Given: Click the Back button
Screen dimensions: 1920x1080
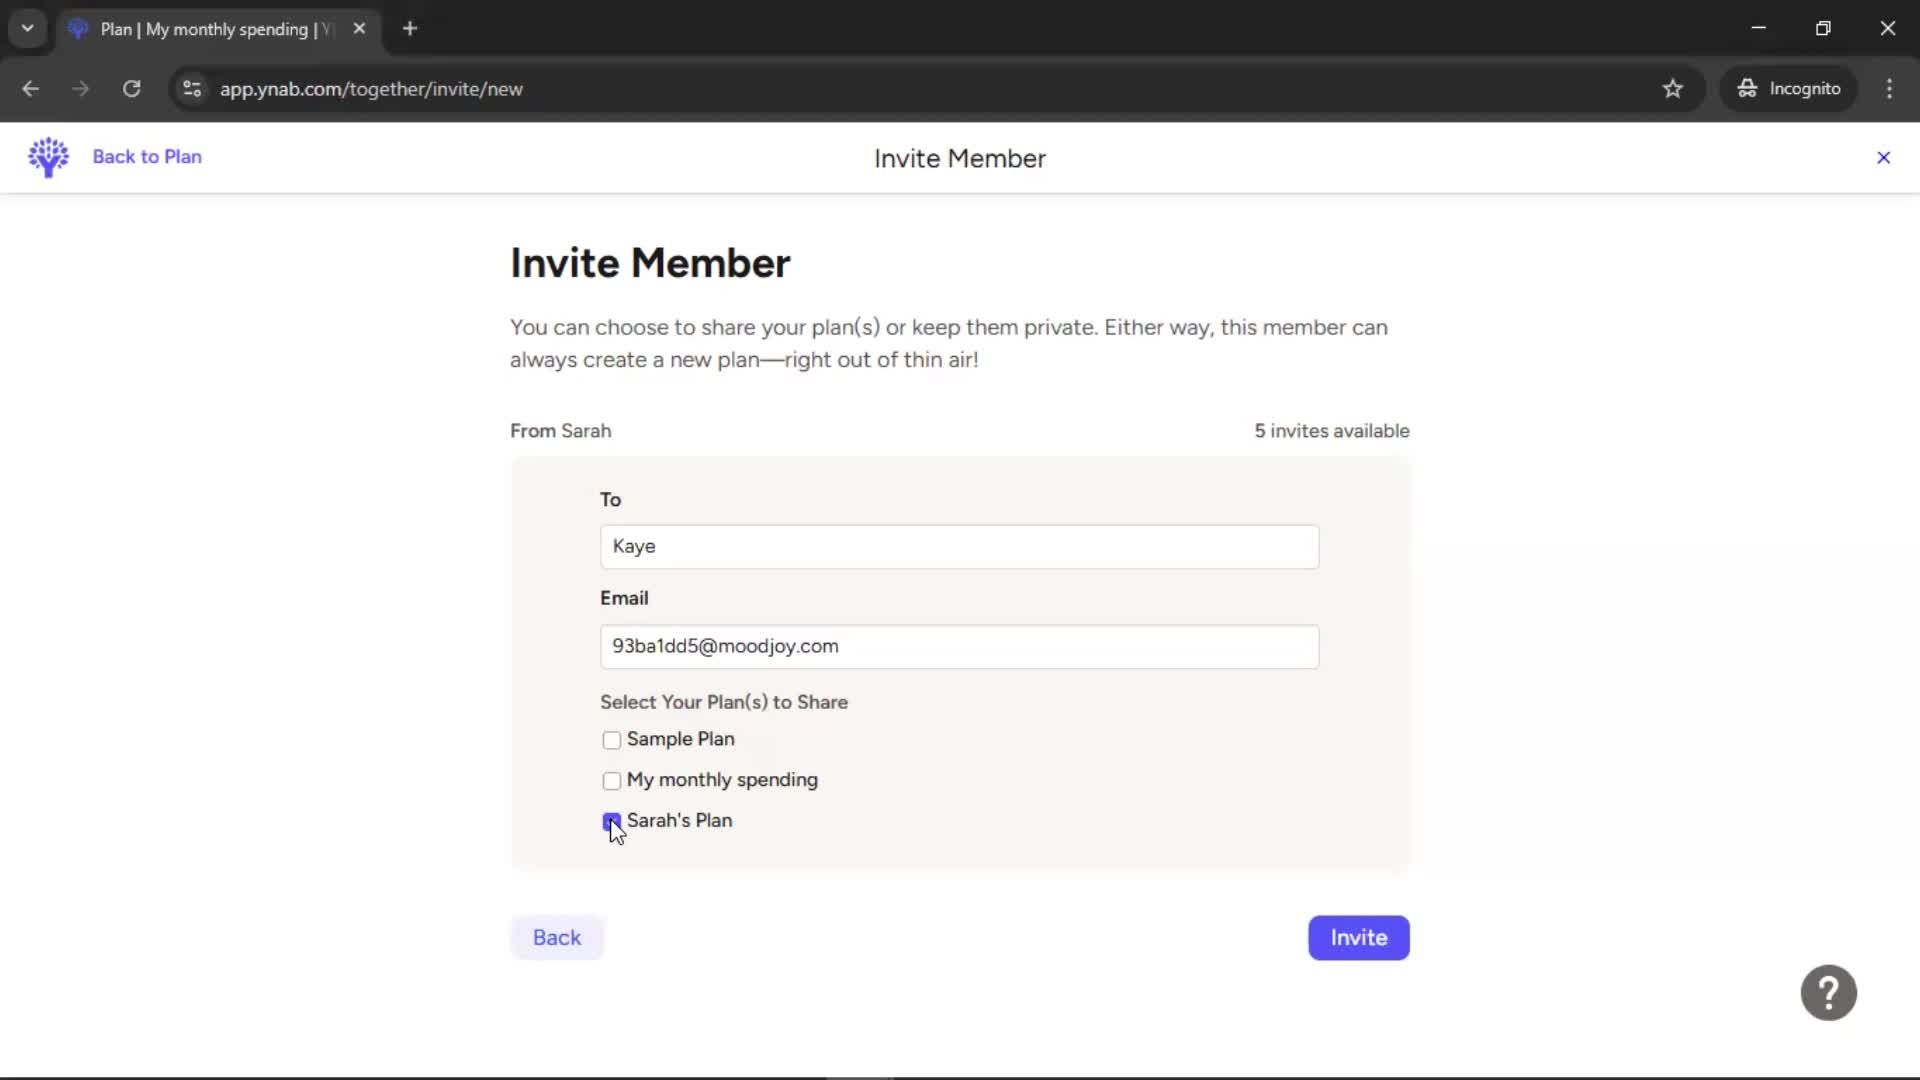Looking at the screenshot, I should [x=557, y=938].
